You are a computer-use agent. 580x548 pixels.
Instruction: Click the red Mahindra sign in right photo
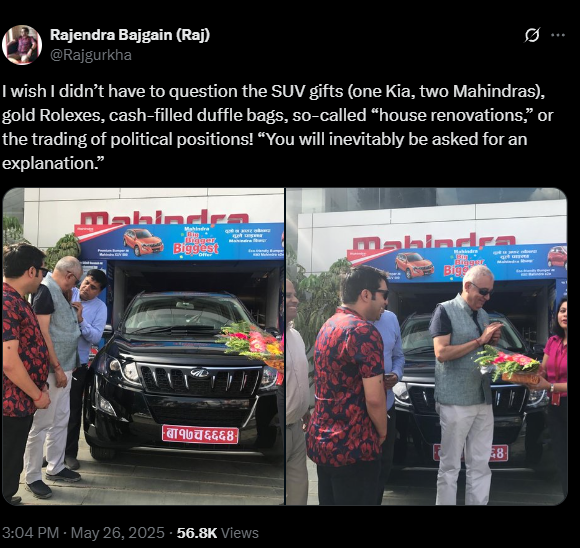coord(434,242)
